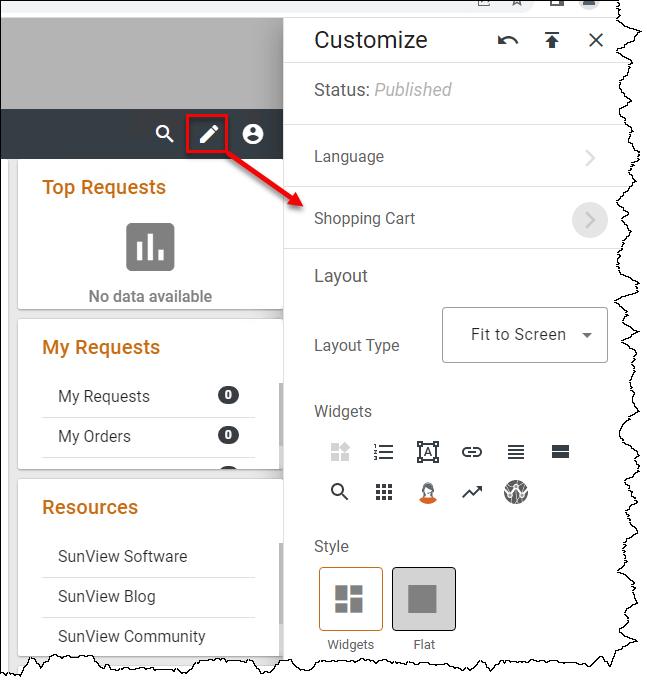Click the My Requests card scrollbar
This screenshot has height=682, width=647.
pyautogui.click(x=280, y=415)
